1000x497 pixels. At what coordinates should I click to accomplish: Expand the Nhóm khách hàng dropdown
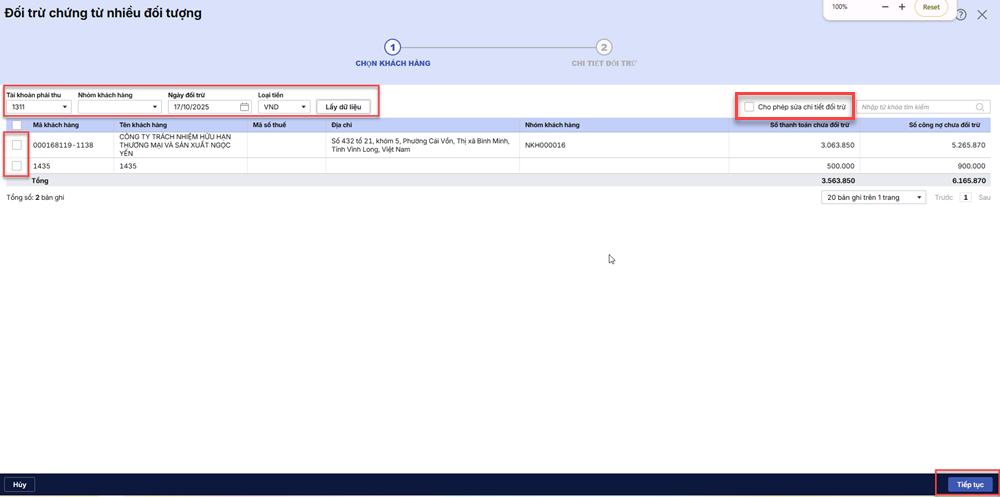[x=119, y=107]
